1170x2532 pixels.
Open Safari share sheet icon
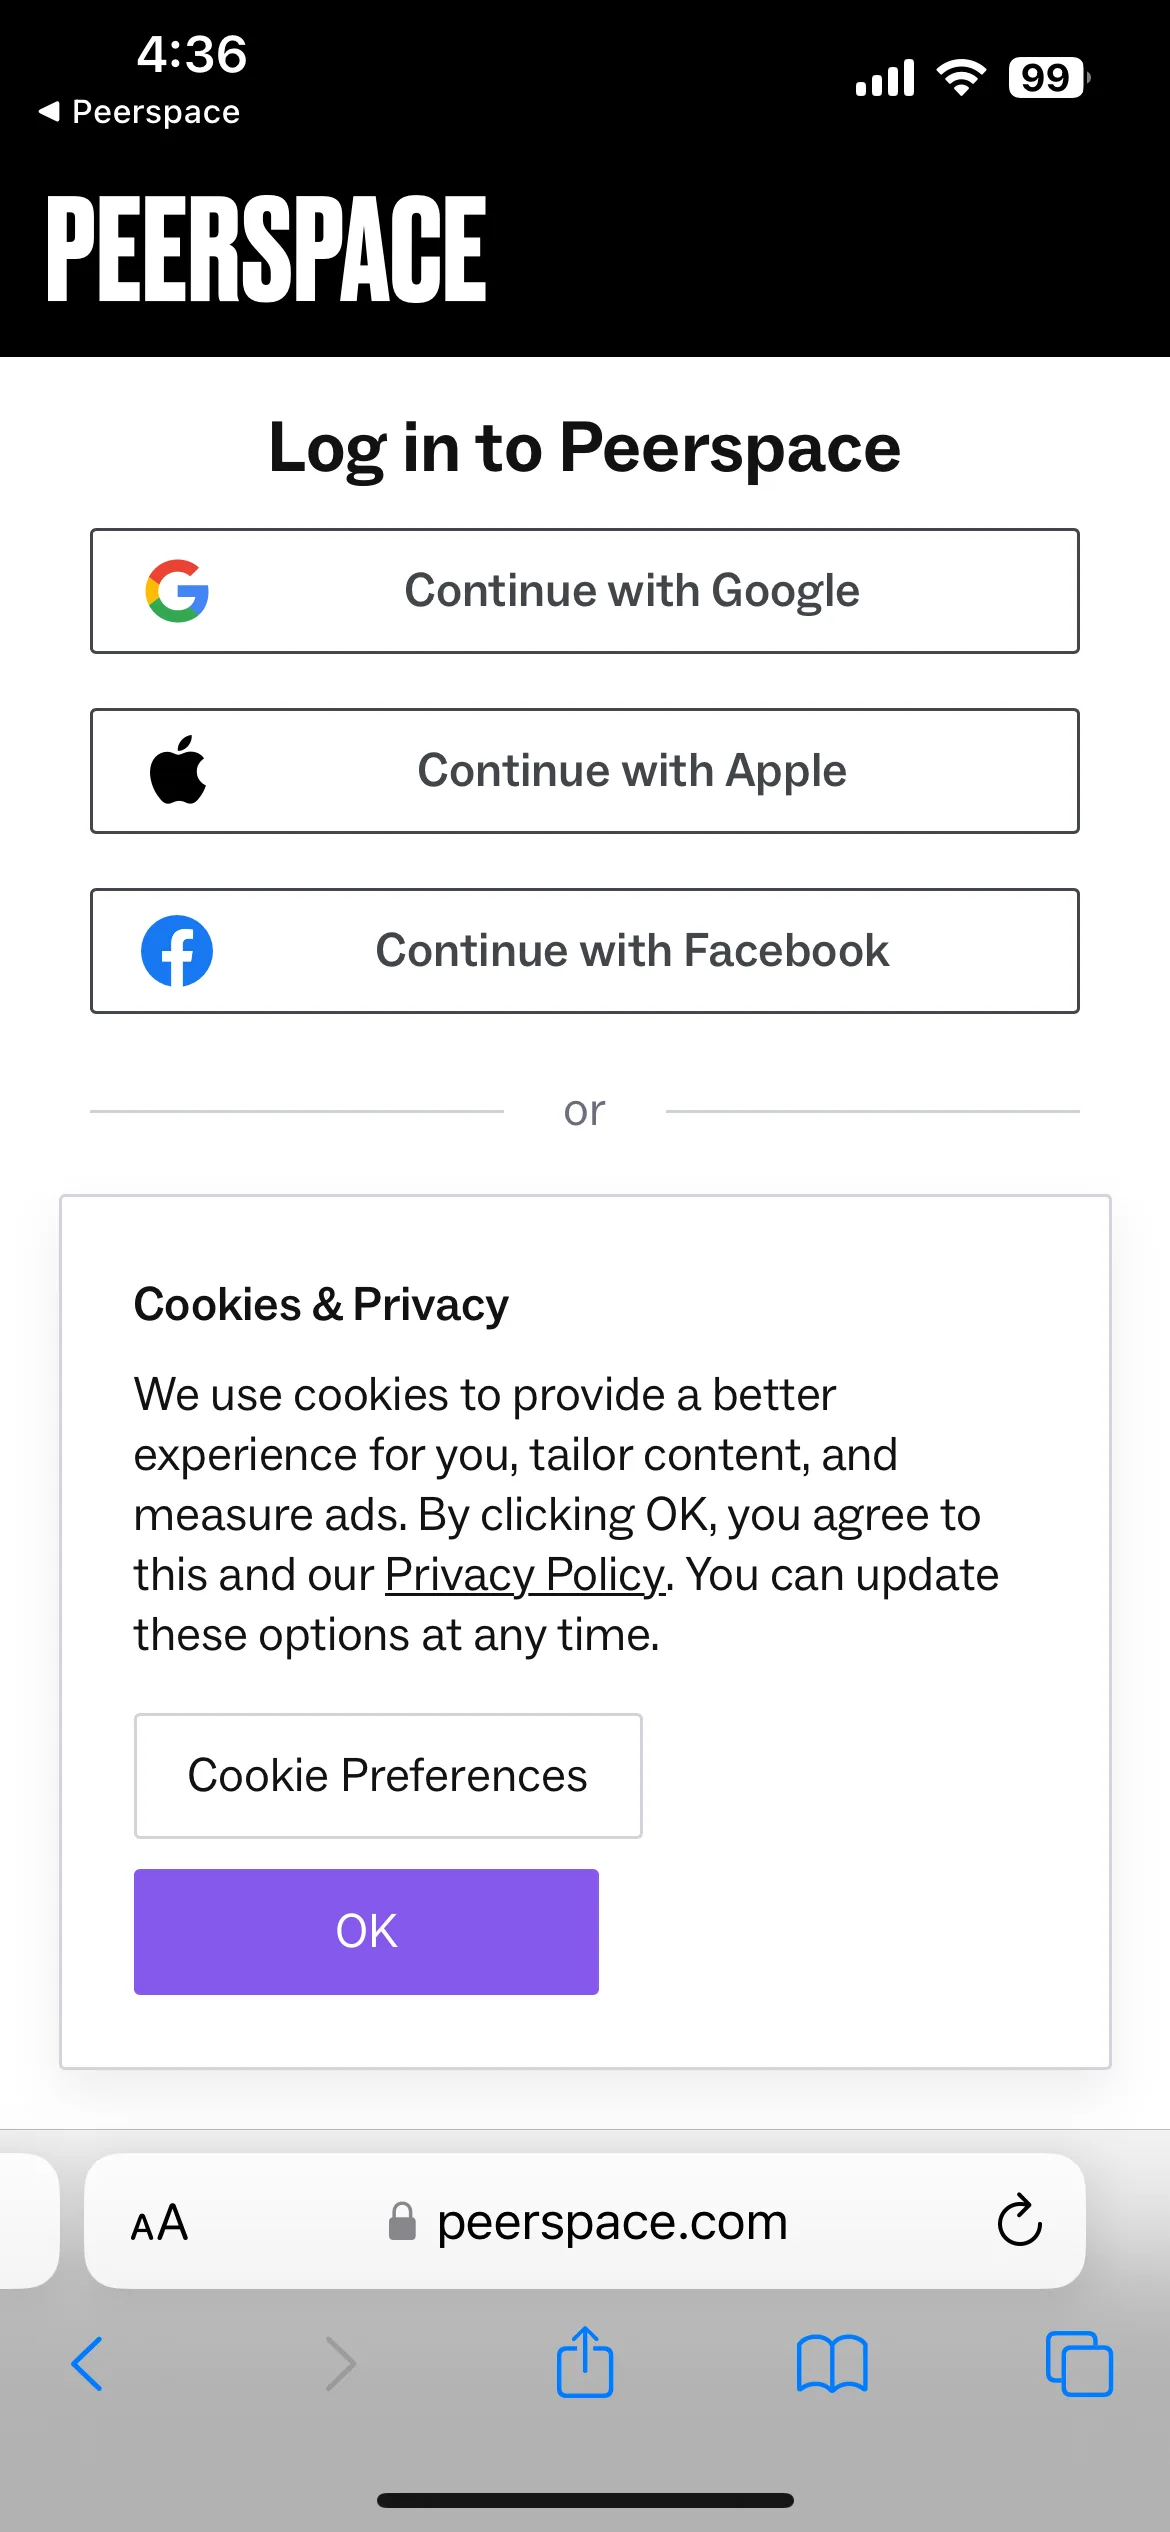point(585,2362)
